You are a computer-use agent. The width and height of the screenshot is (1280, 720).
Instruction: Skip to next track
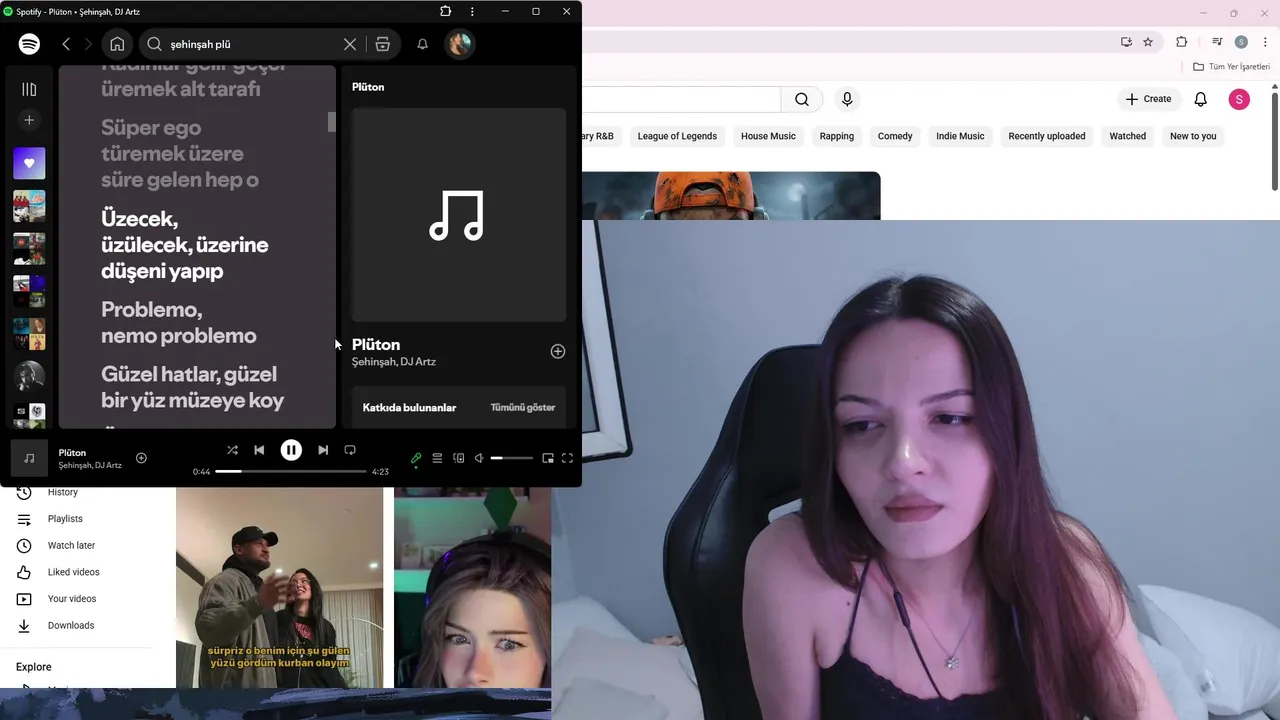(x=323, y=450)
